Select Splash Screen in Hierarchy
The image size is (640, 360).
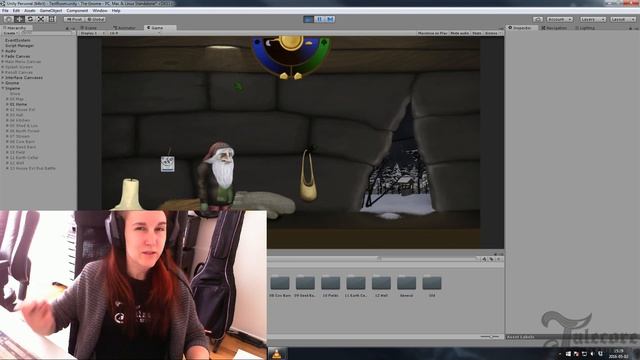(x=19, y=67)
